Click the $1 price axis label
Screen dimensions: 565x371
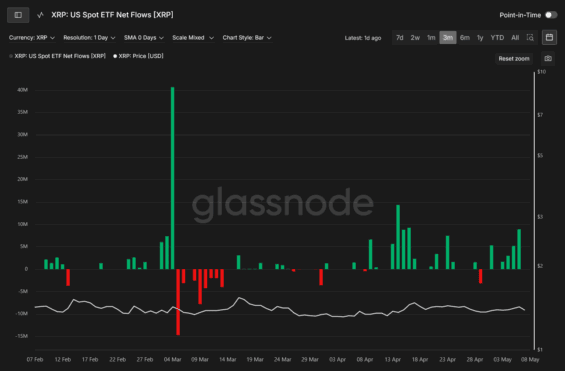tap(540, 349)
